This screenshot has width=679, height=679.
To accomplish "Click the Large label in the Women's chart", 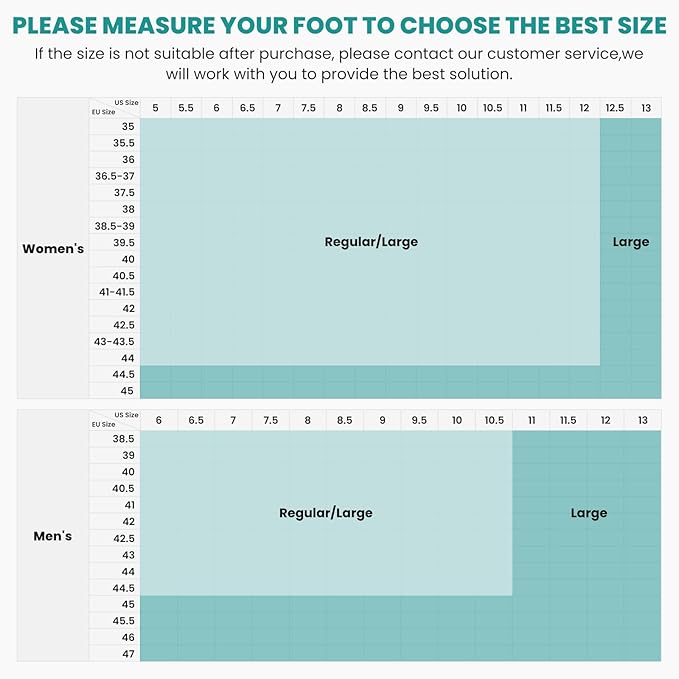I will (630, 242).
